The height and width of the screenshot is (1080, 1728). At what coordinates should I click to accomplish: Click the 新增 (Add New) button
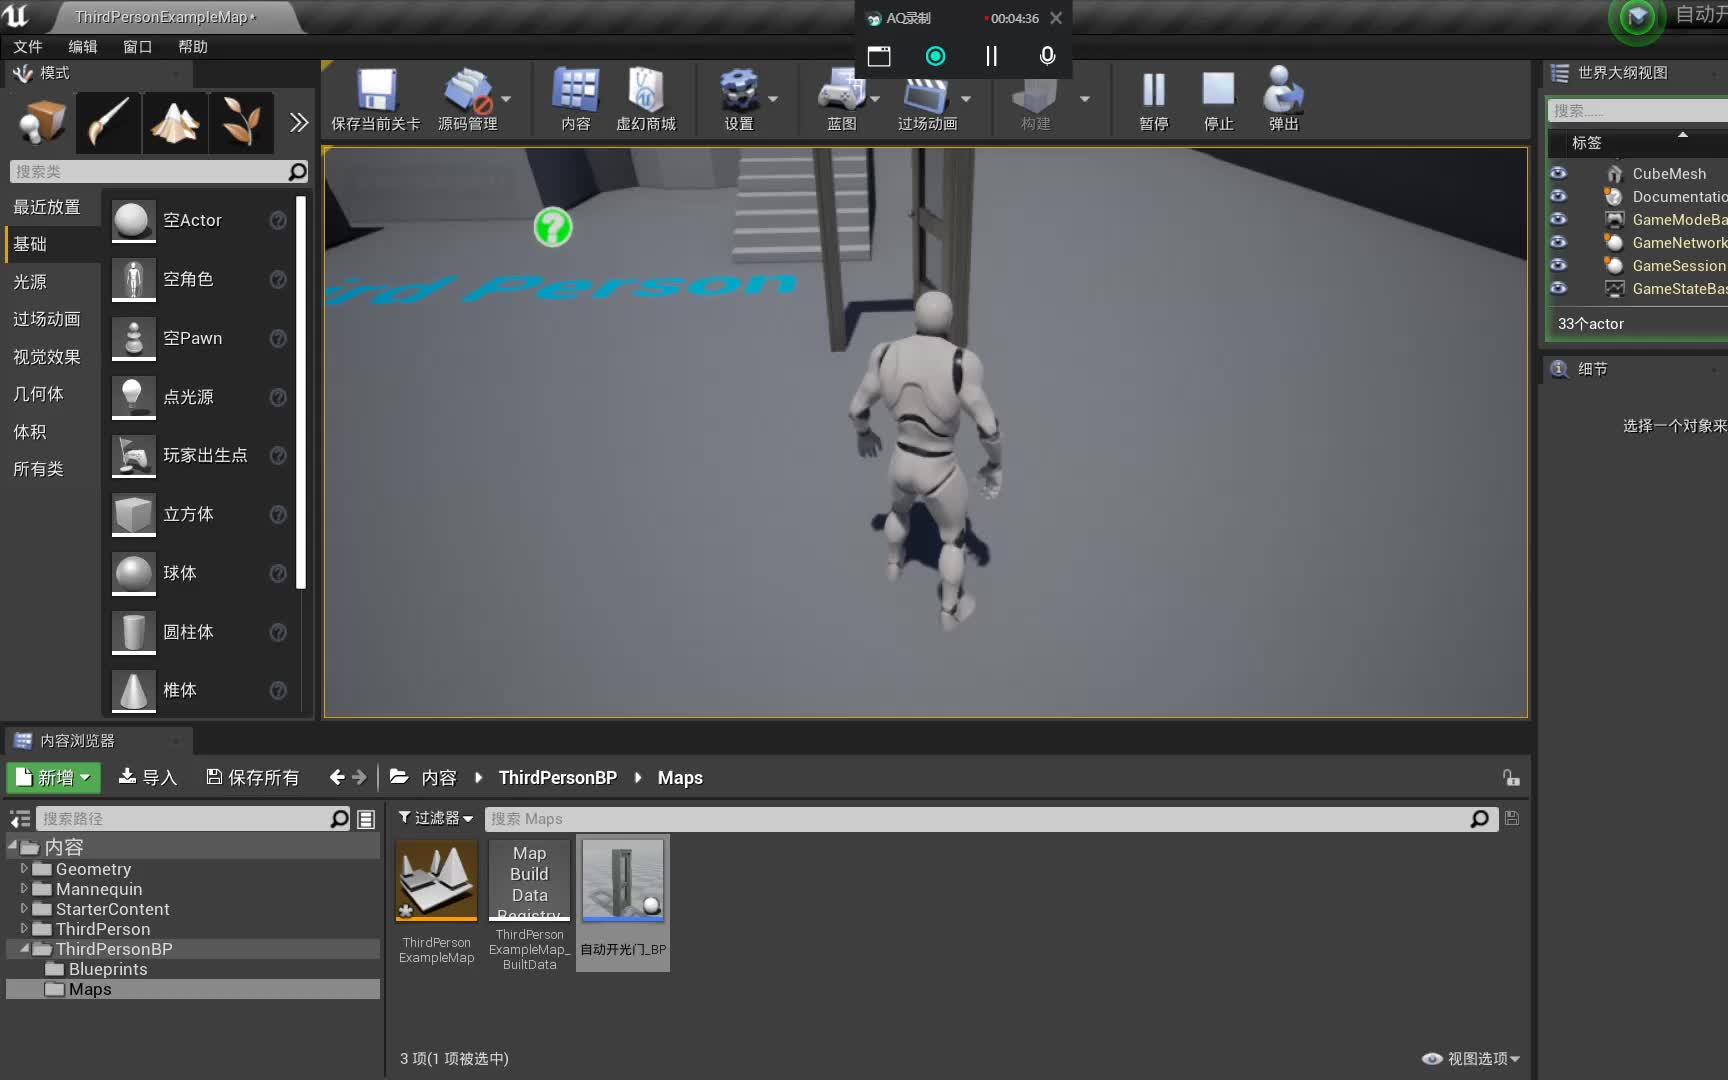click(52, 777)
